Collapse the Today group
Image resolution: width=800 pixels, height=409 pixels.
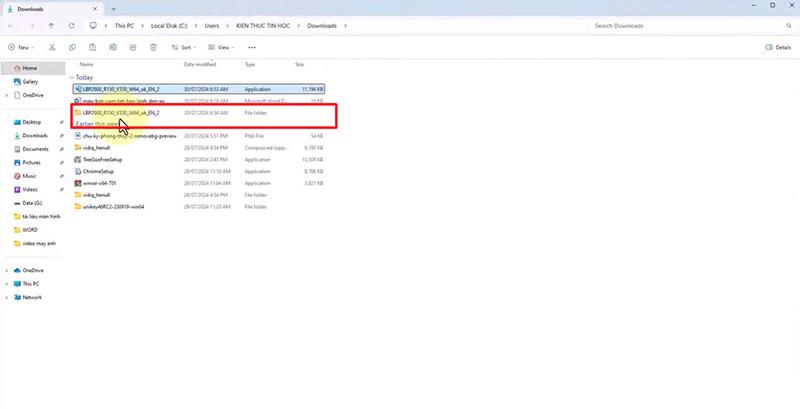tap(72, 78)
